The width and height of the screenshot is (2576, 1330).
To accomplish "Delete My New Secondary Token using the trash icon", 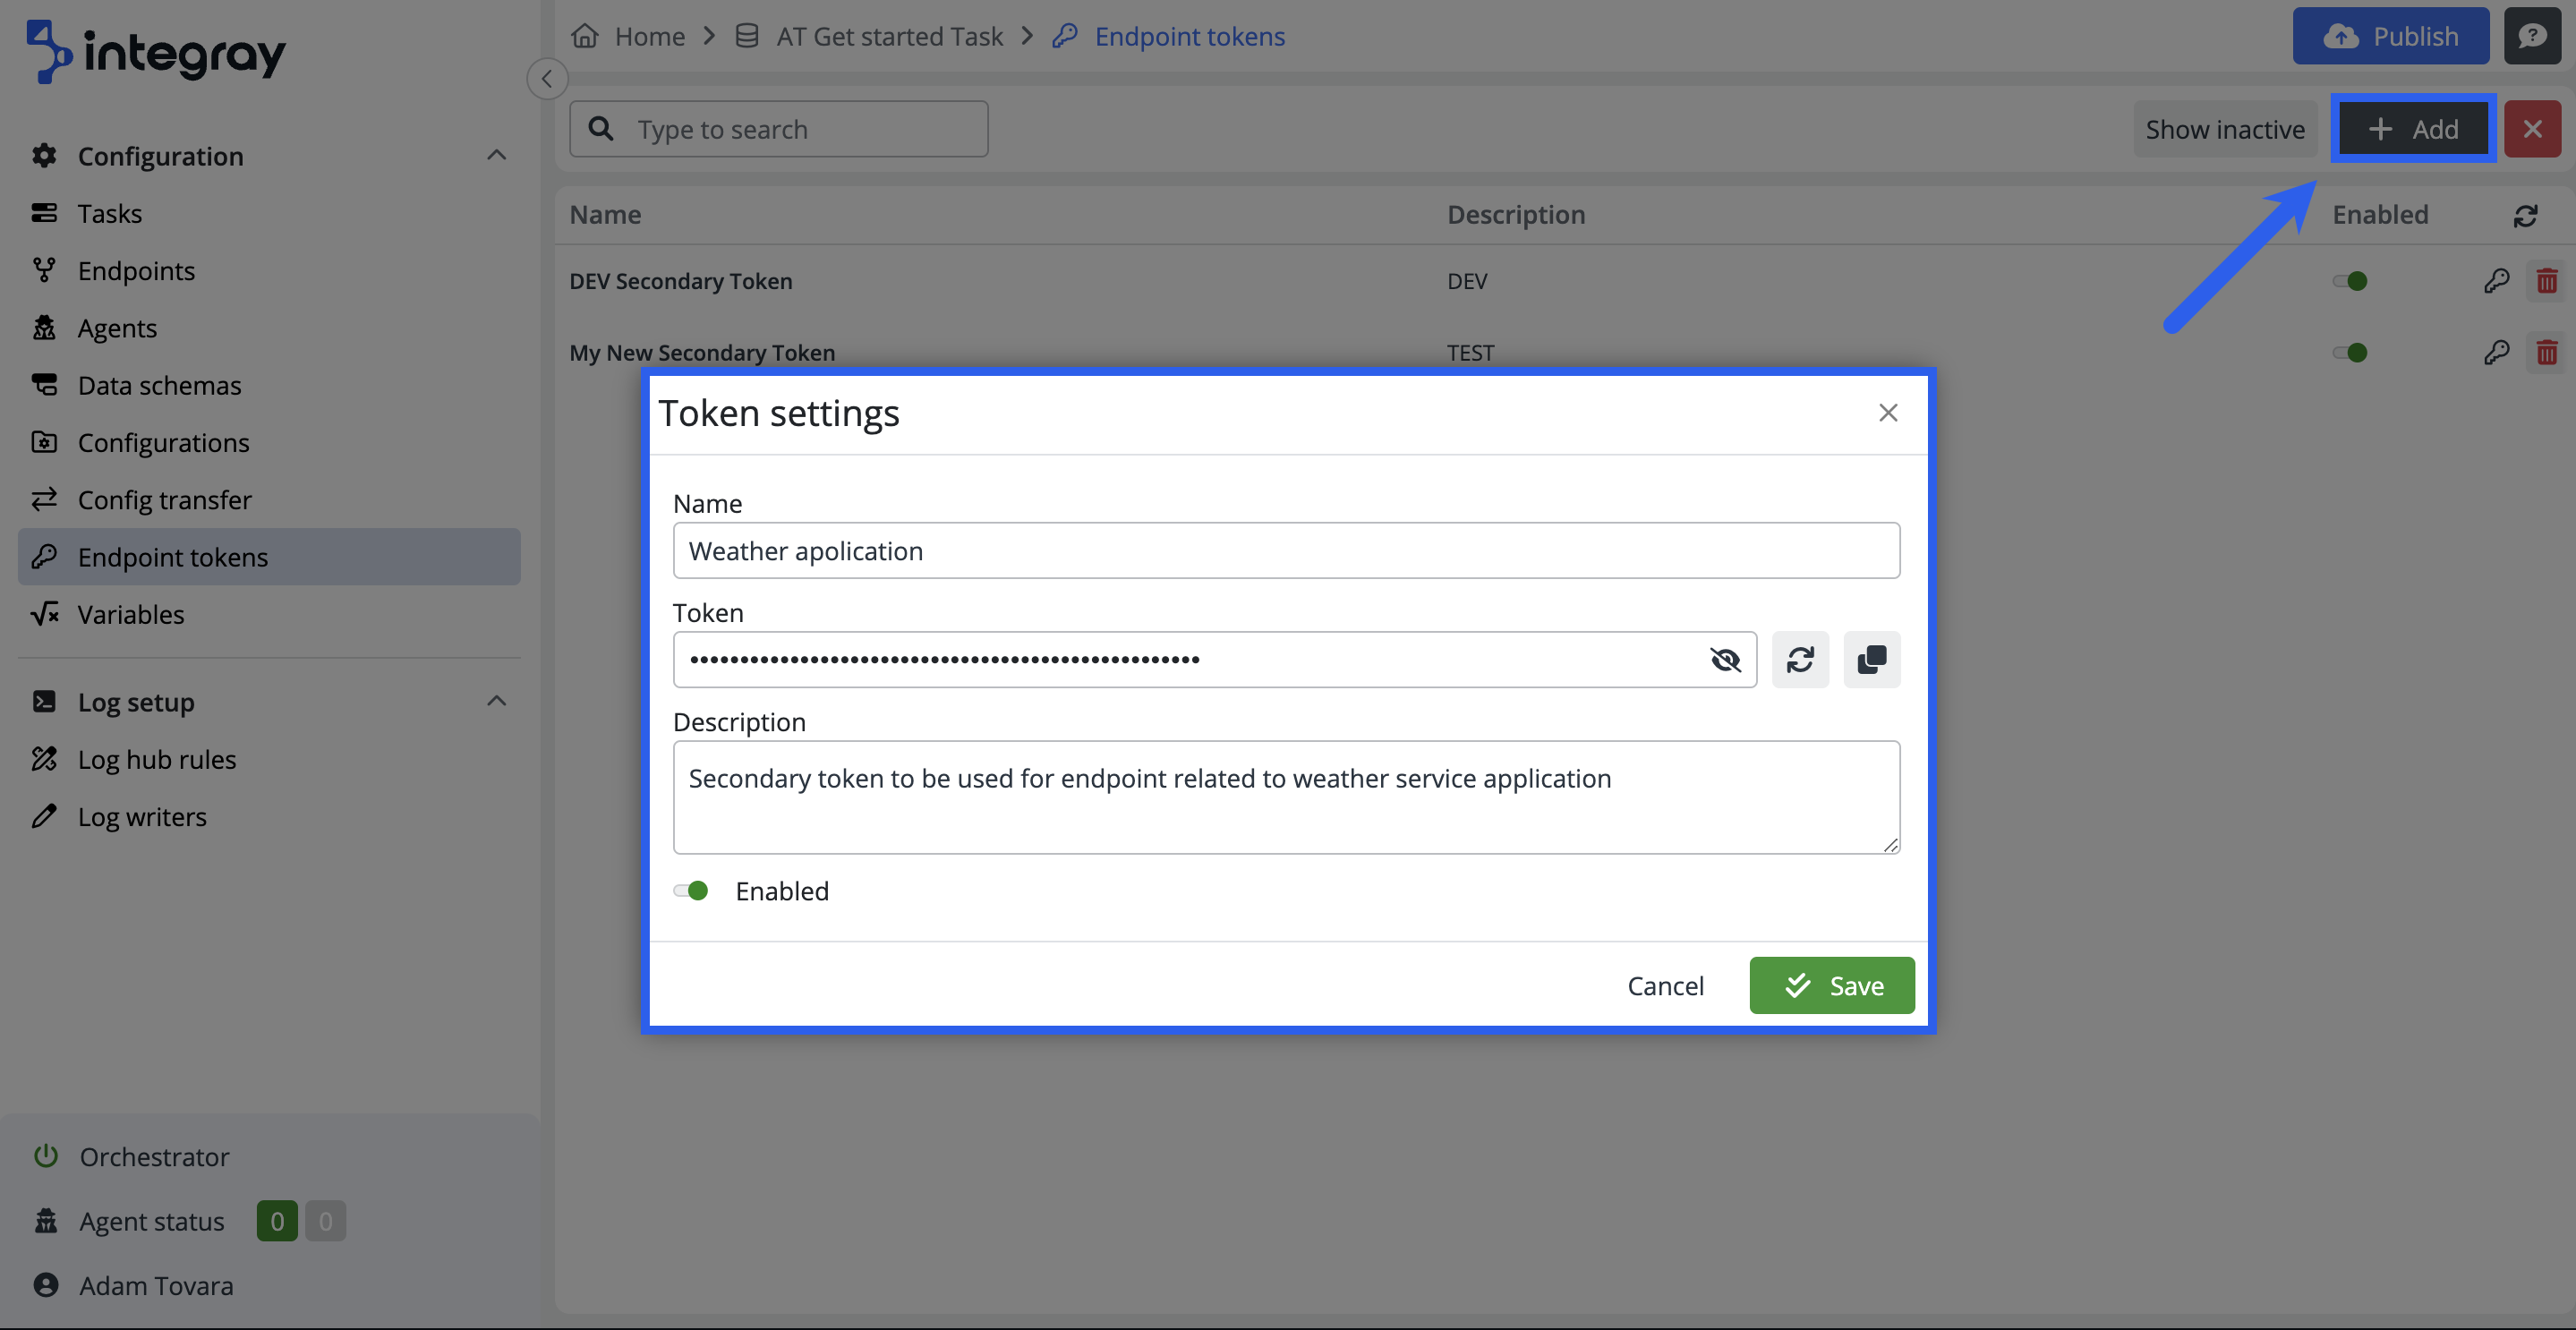I will click(x=2546, y=353).
